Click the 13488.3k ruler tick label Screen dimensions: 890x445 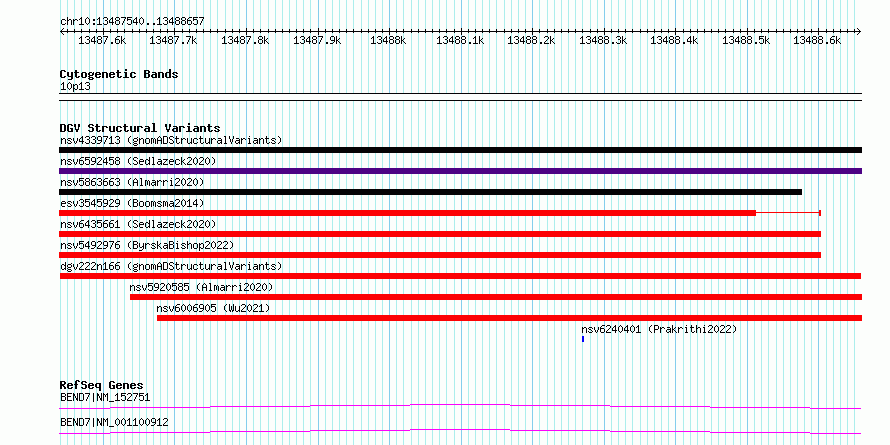click(603, 40)
